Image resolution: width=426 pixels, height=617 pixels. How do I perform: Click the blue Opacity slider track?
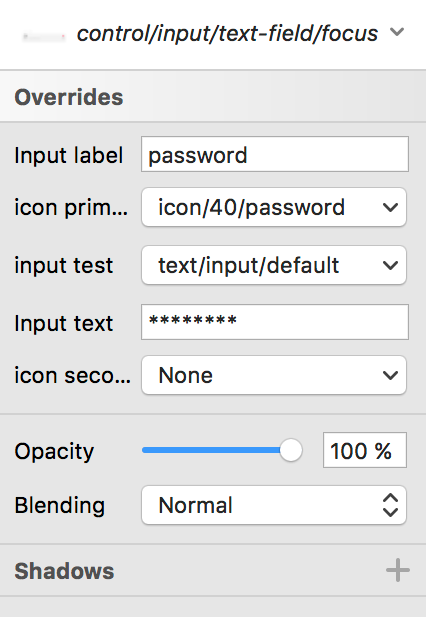pyautogui.click(x=211, y=450)
